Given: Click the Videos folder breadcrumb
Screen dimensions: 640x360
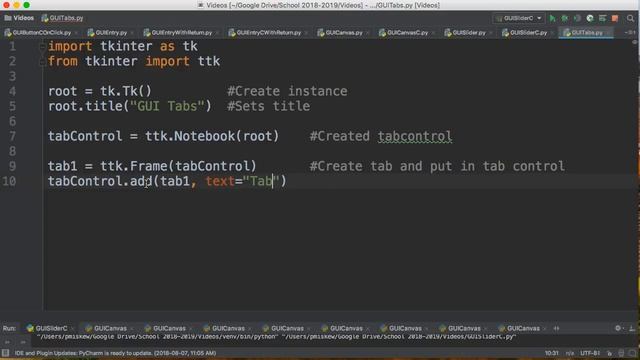Looking at the screenshot, I should click(19, 18).
